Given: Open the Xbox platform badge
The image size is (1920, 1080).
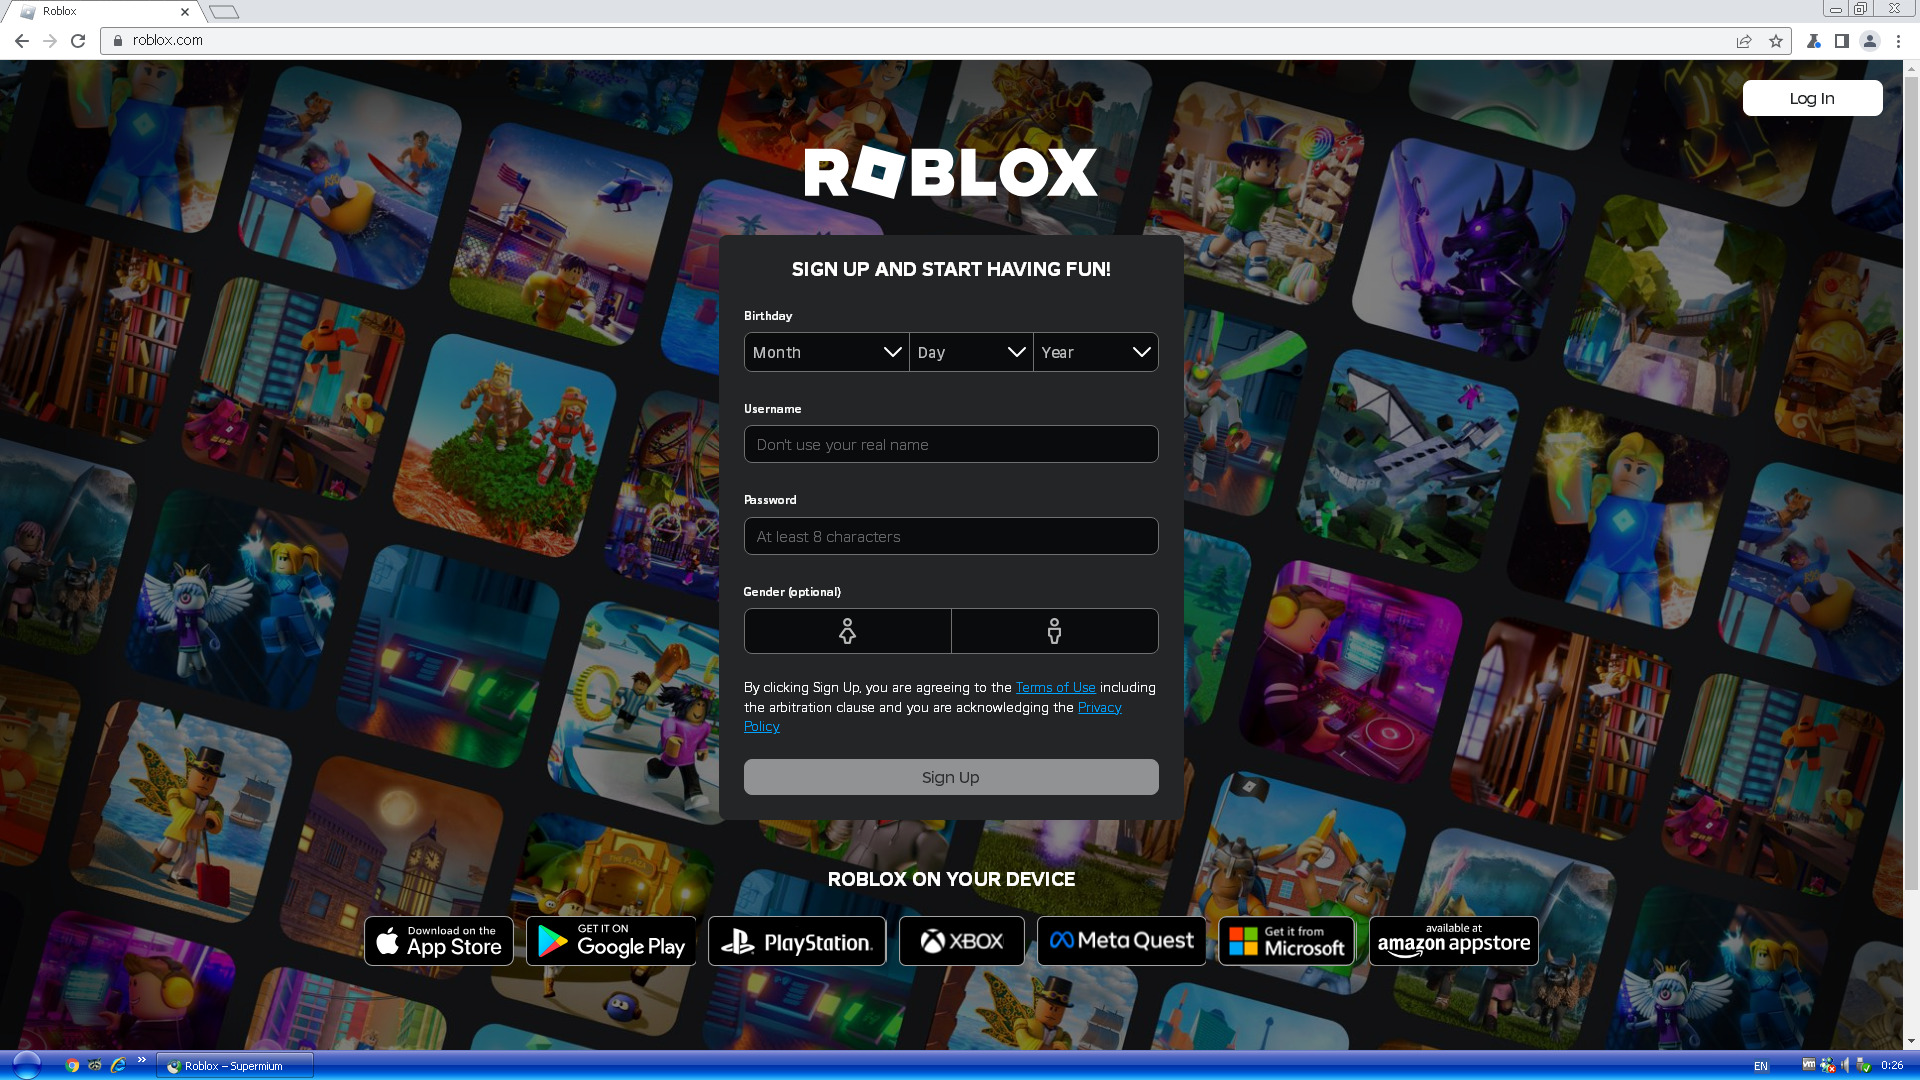Looking at the screenshot, I should pos(961,941).
